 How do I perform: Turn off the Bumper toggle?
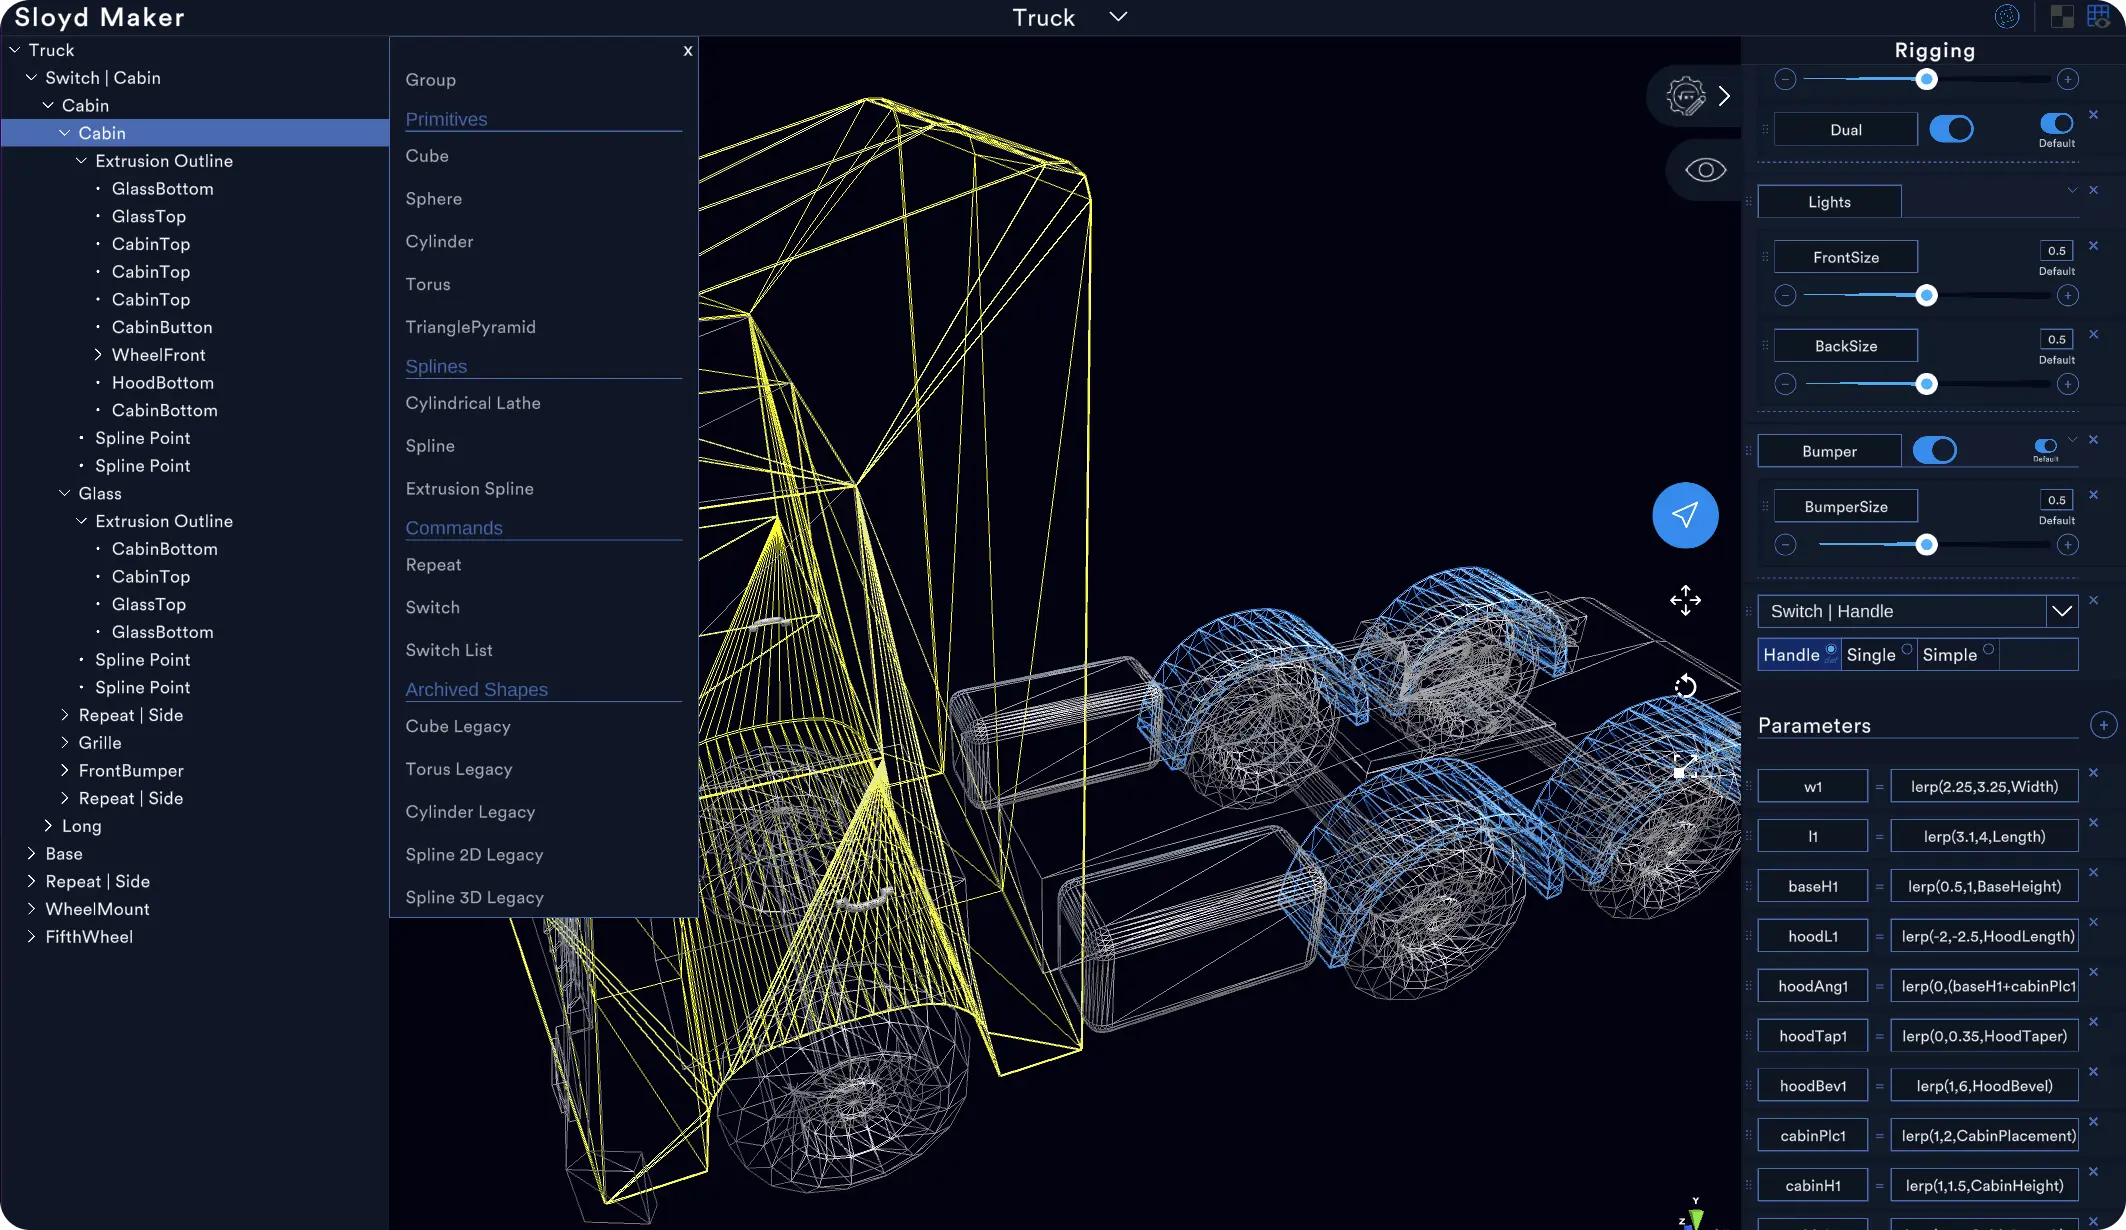pyautogui.click(x=1936, y=451)
